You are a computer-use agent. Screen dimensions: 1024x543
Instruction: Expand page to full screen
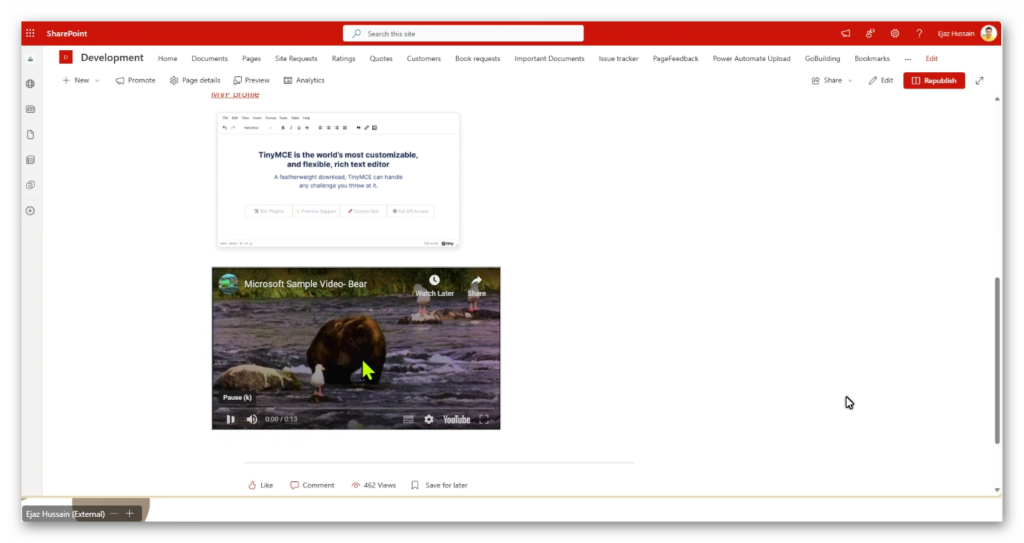click(x=980, y=80)
